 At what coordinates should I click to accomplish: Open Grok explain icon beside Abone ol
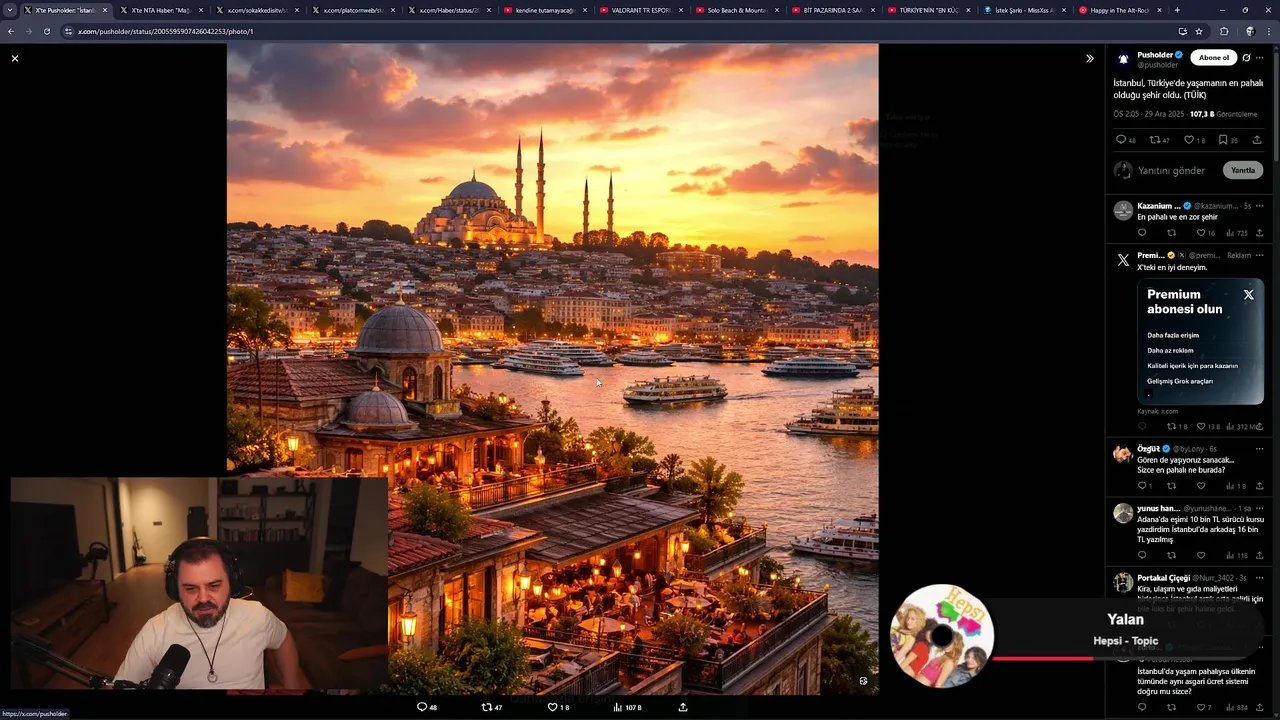click(x=1246, y=57)
